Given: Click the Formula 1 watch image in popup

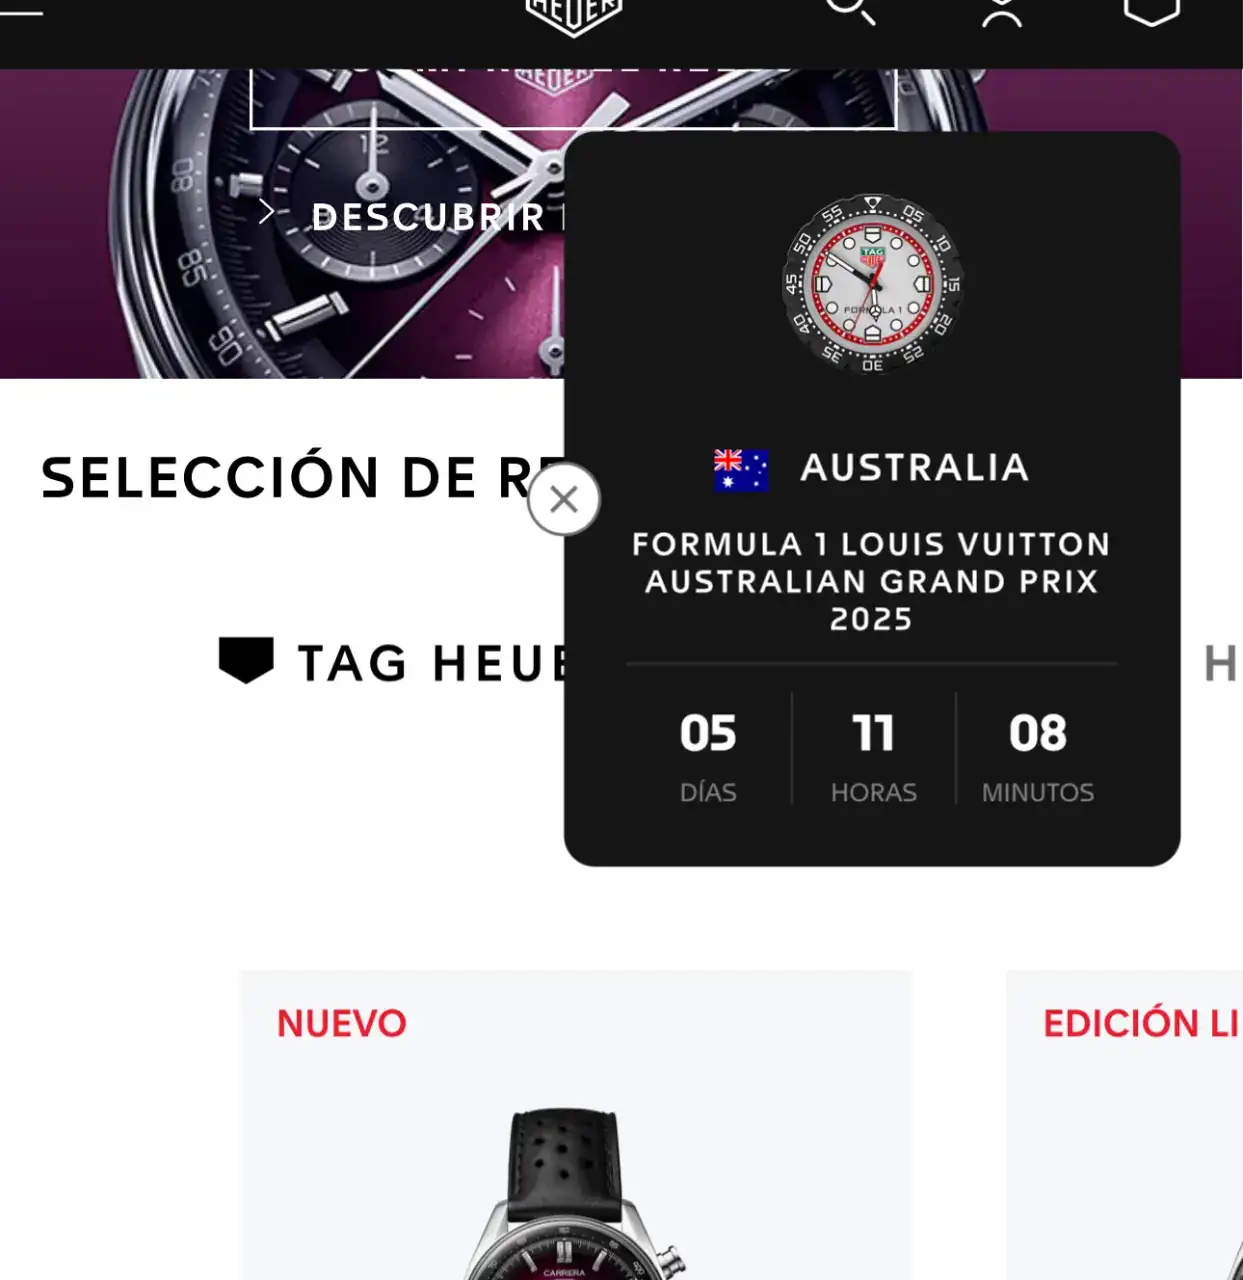Looking at the screenshot, I should [x=872, y=284].
